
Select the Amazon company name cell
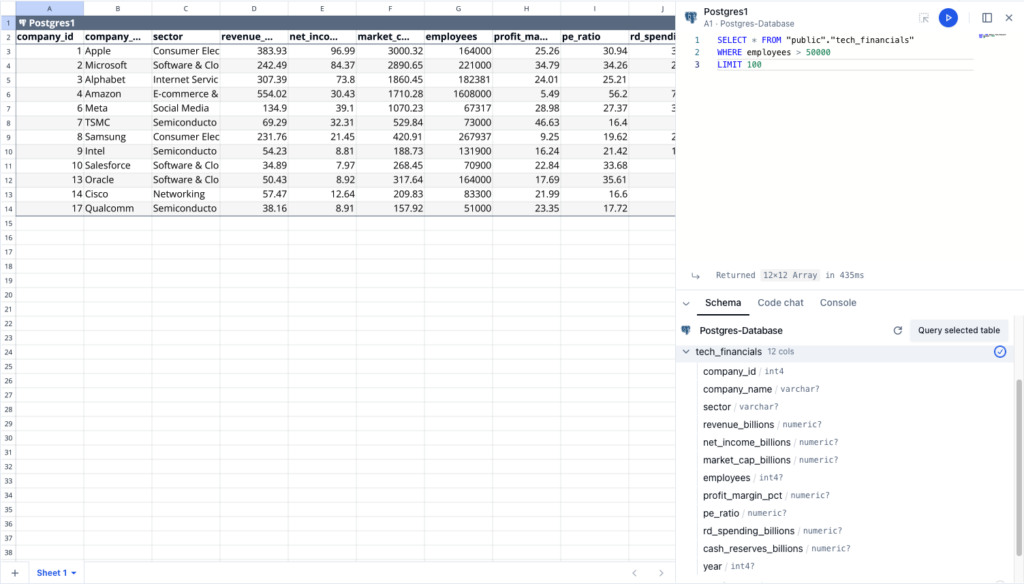118,94
